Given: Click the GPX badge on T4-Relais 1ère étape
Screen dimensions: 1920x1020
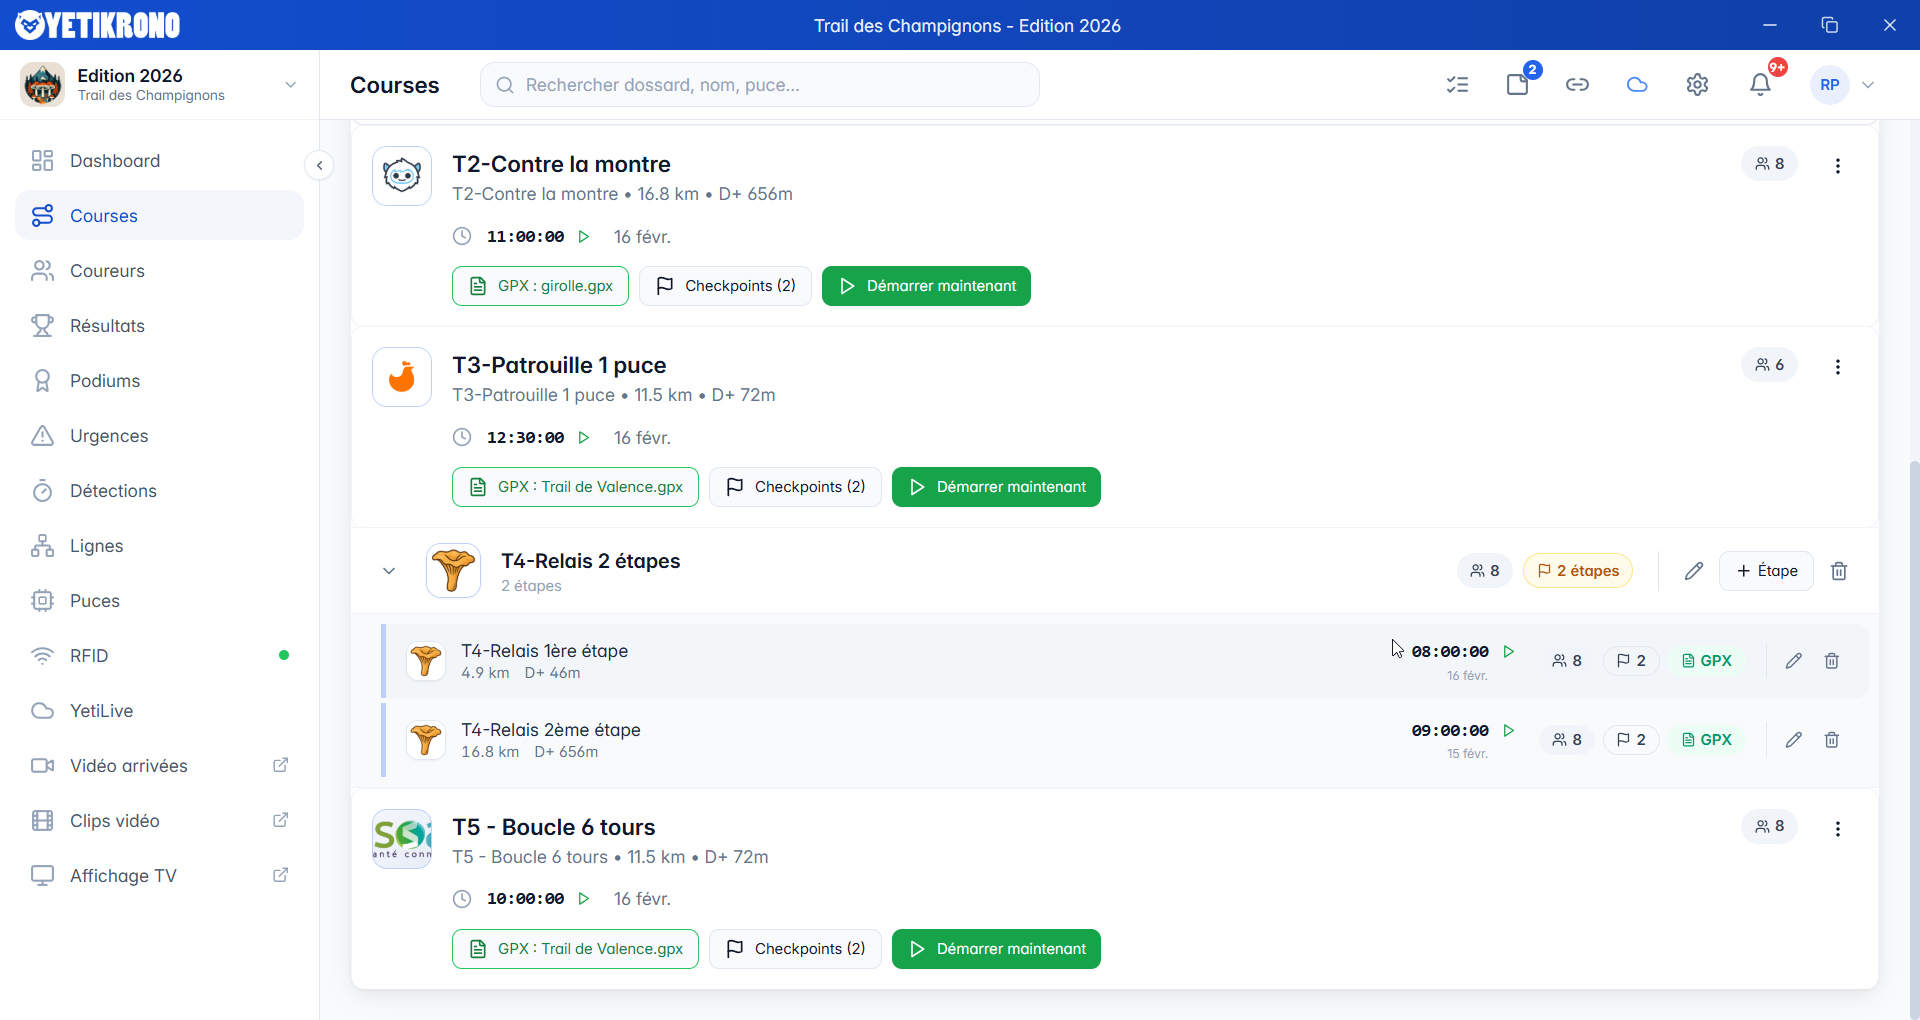Looking at the screenshot, I should tap(1708, 660).
